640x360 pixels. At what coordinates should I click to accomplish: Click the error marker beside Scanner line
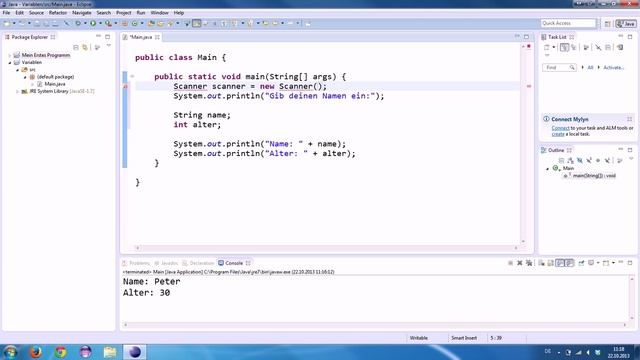click(x=125, y=86)
